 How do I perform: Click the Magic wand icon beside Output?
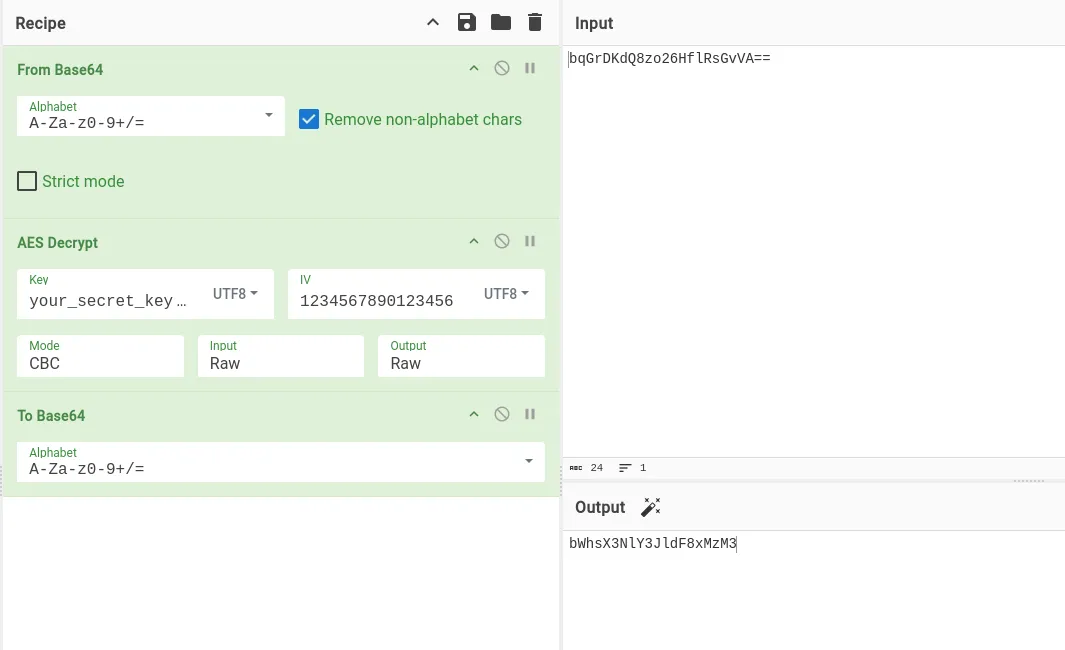[x=651, y=507]
